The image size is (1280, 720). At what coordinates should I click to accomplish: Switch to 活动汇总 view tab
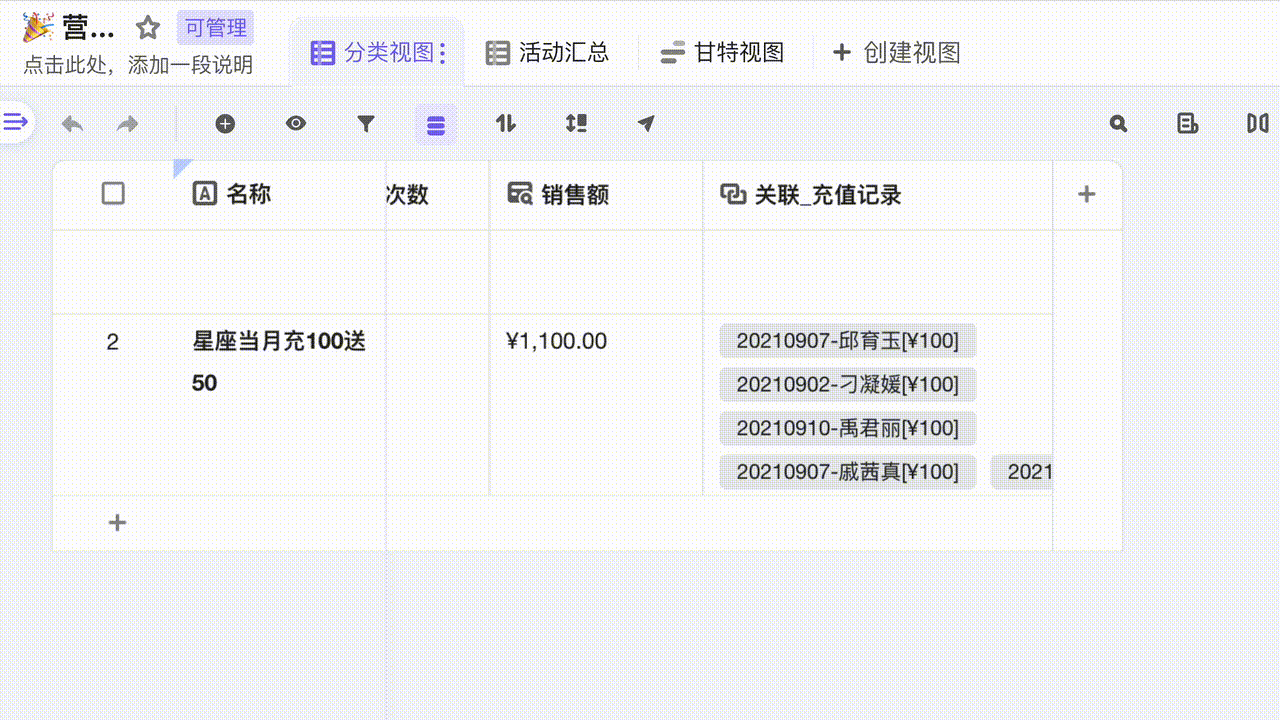547,53
